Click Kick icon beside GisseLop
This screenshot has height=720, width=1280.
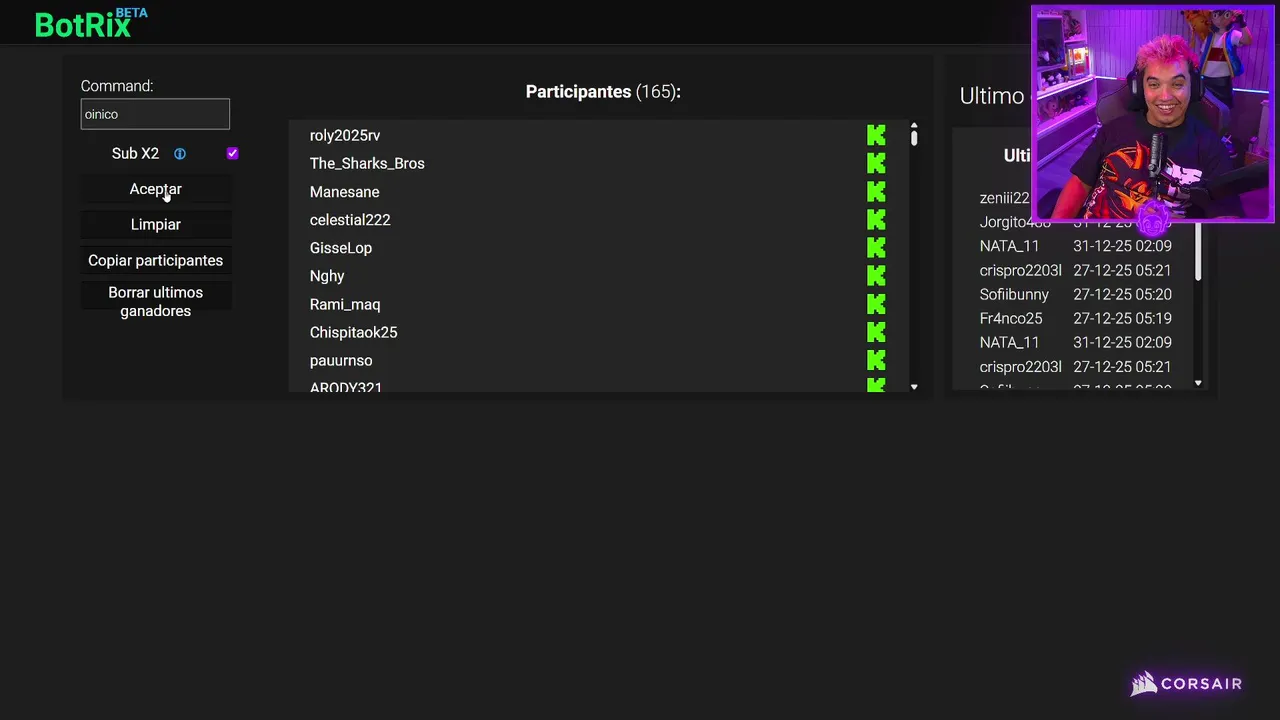coord(876,247)
